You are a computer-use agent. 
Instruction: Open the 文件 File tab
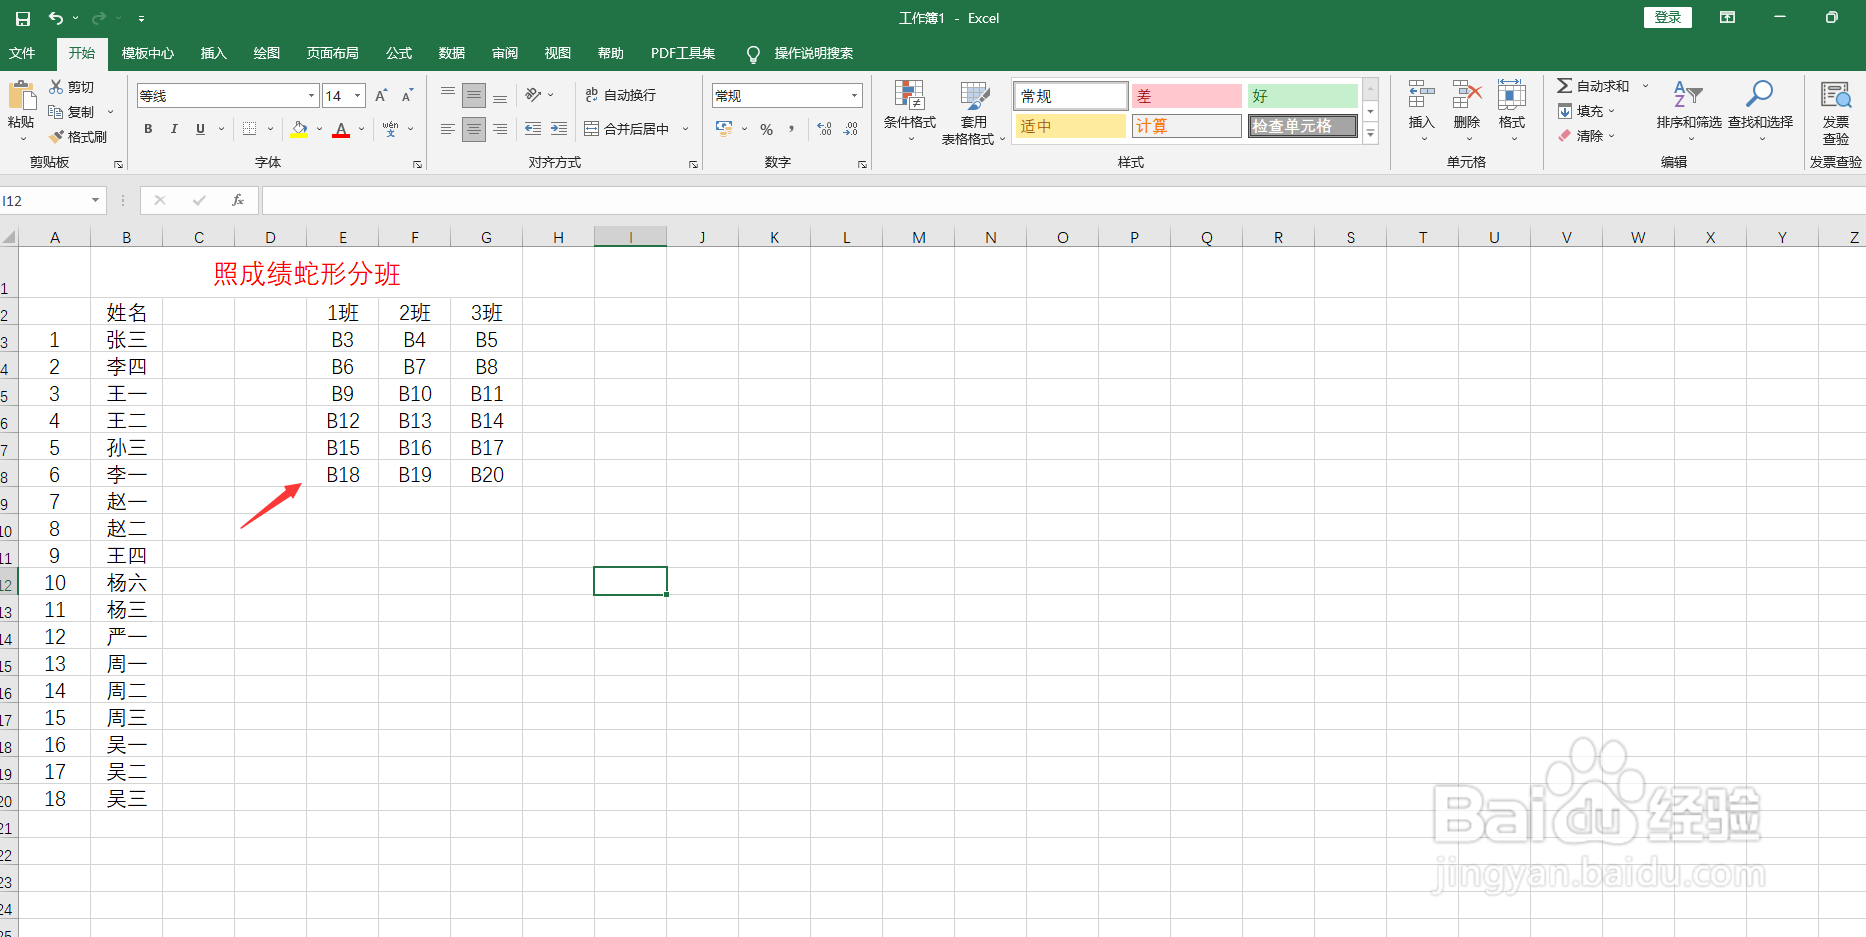pos(22,53)
